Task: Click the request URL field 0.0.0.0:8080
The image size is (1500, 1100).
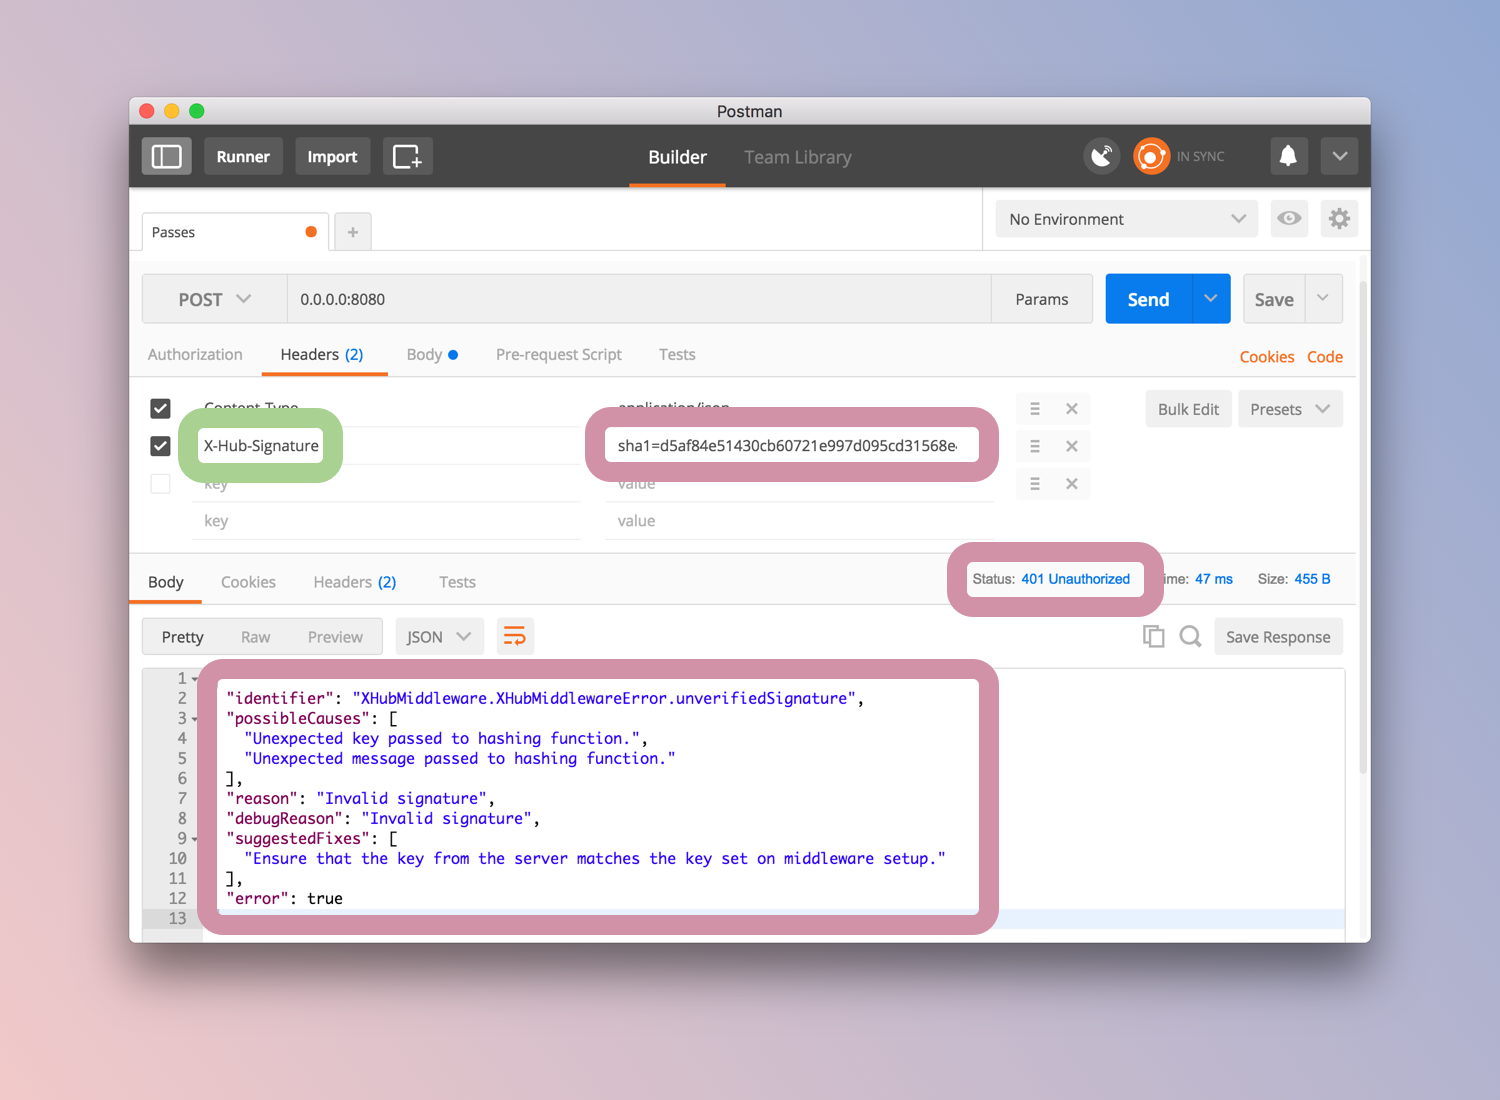Action: pyautogui.click(x=639, y=299)
